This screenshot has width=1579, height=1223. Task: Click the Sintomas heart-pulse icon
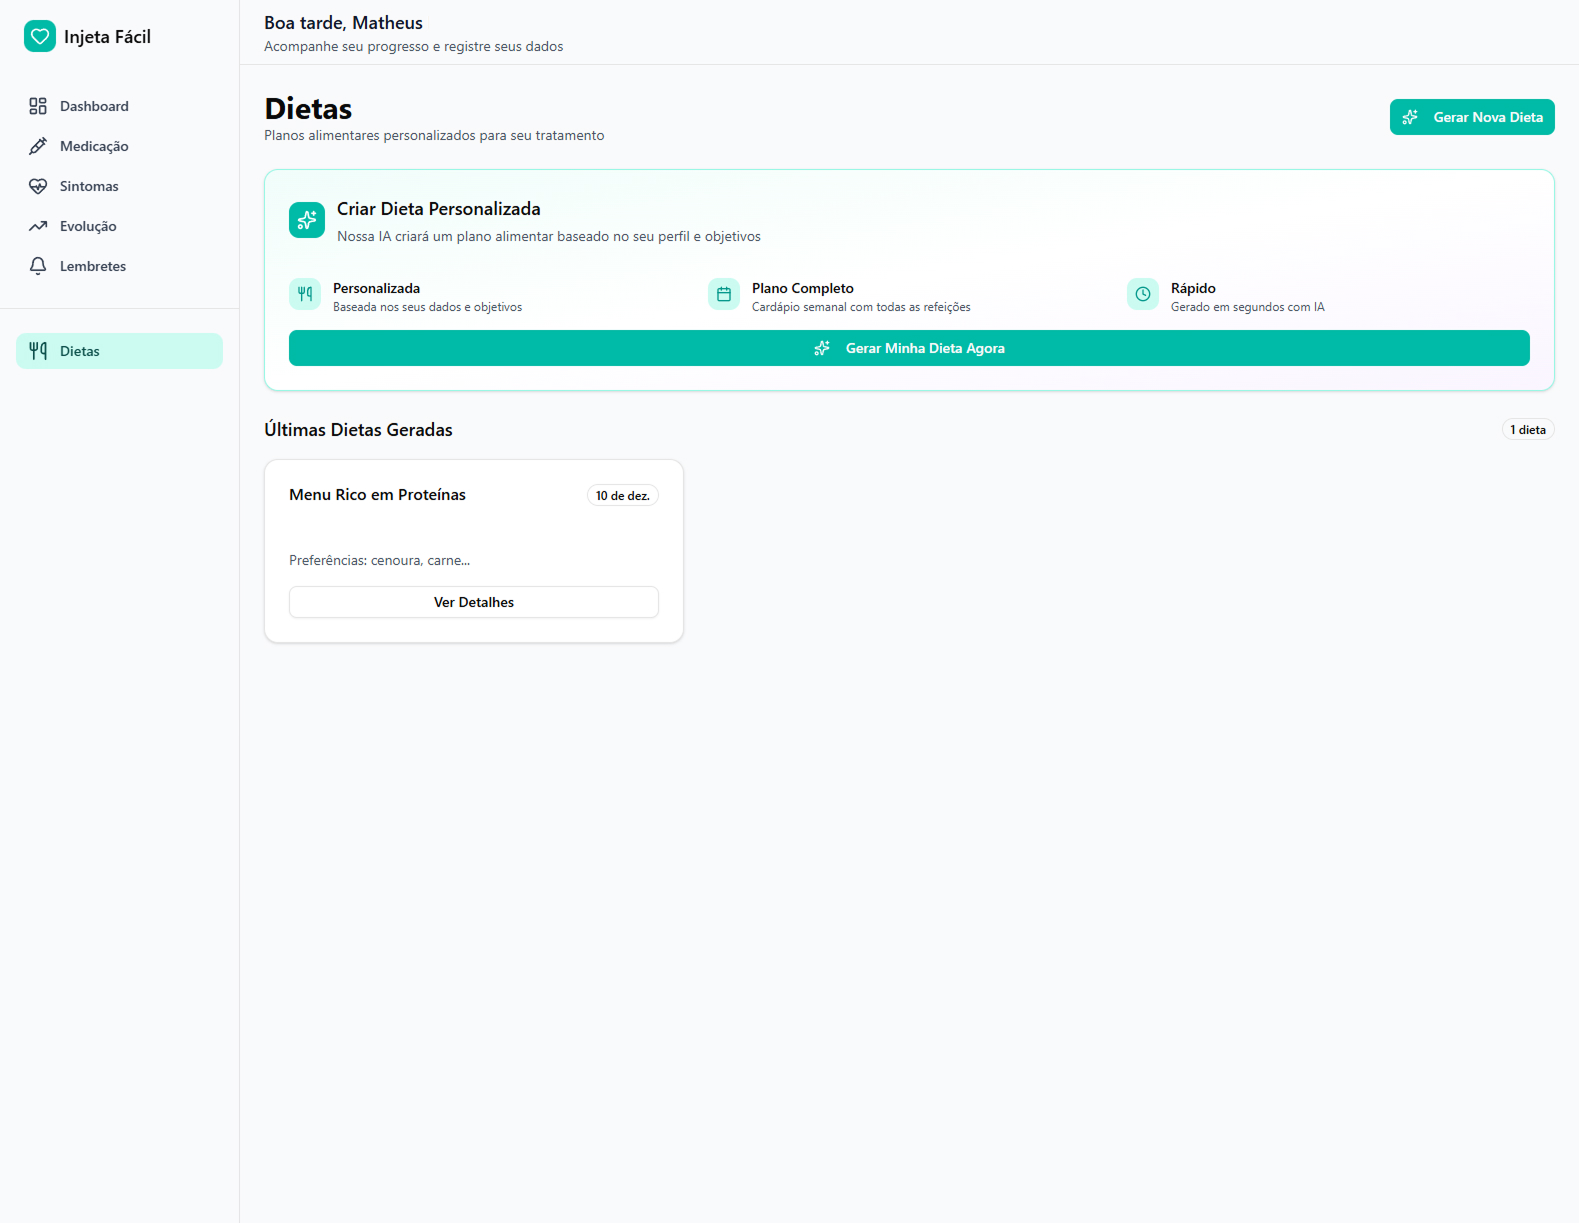[38, 186]
